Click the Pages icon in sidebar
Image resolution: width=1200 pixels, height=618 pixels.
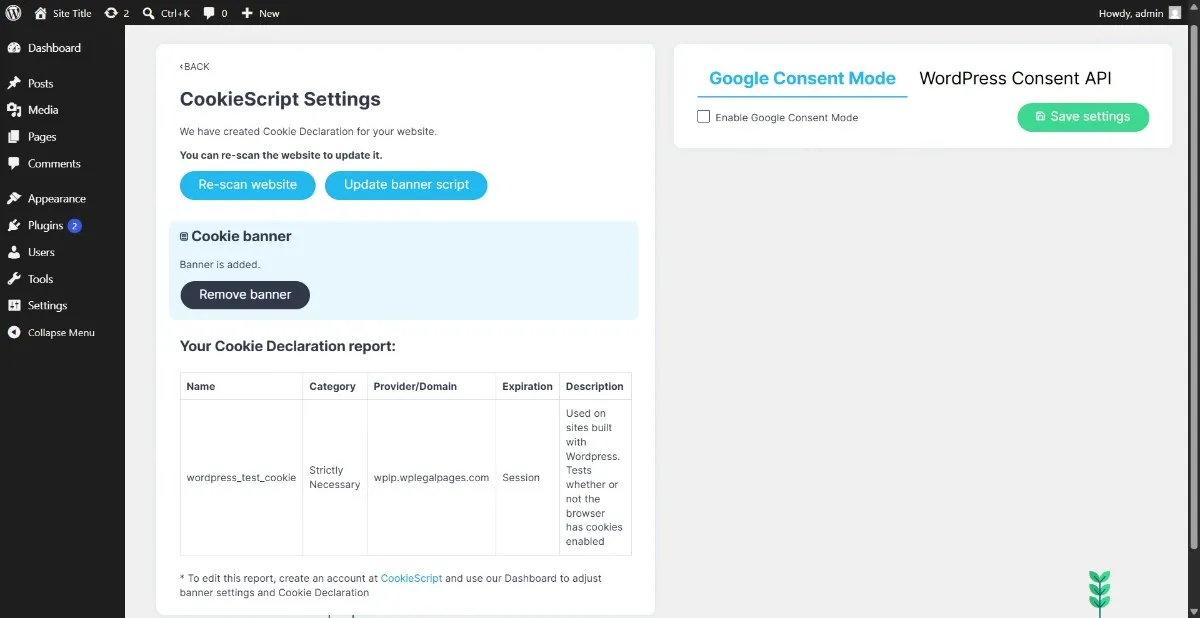click(x=14, y=137)
